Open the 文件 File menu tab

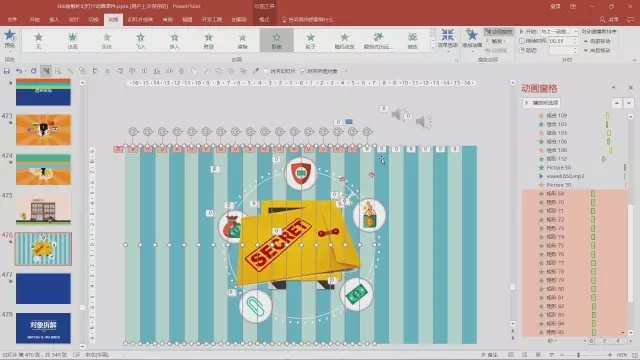point(12,20)
